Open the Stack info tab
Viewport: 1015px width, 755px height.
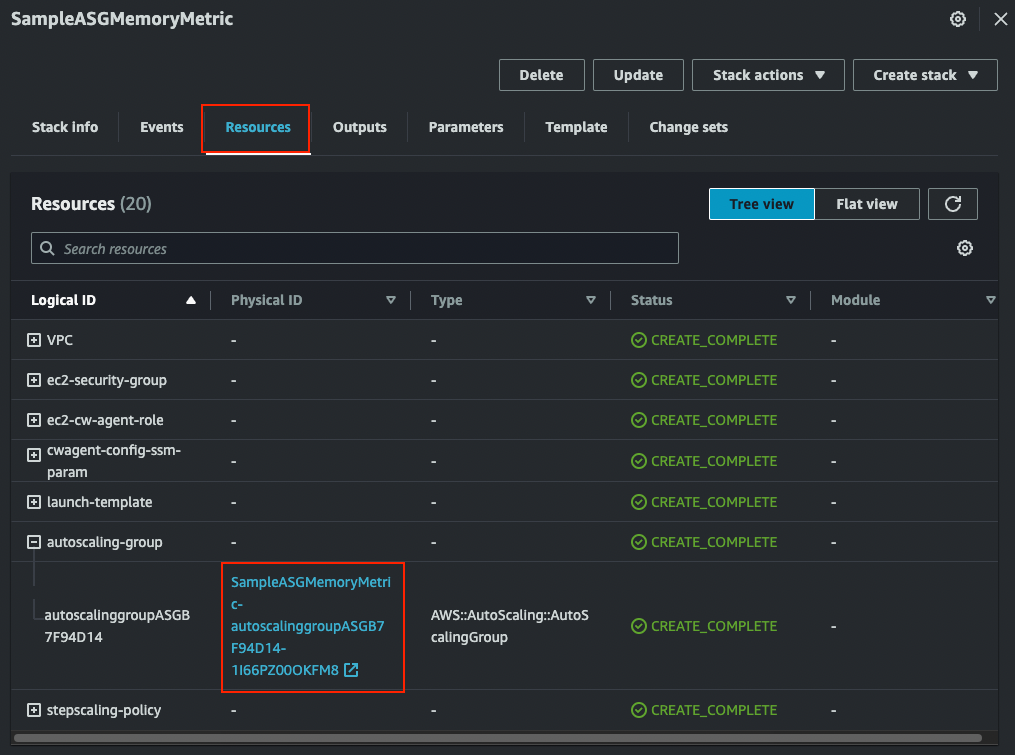[x=65, y=127]
